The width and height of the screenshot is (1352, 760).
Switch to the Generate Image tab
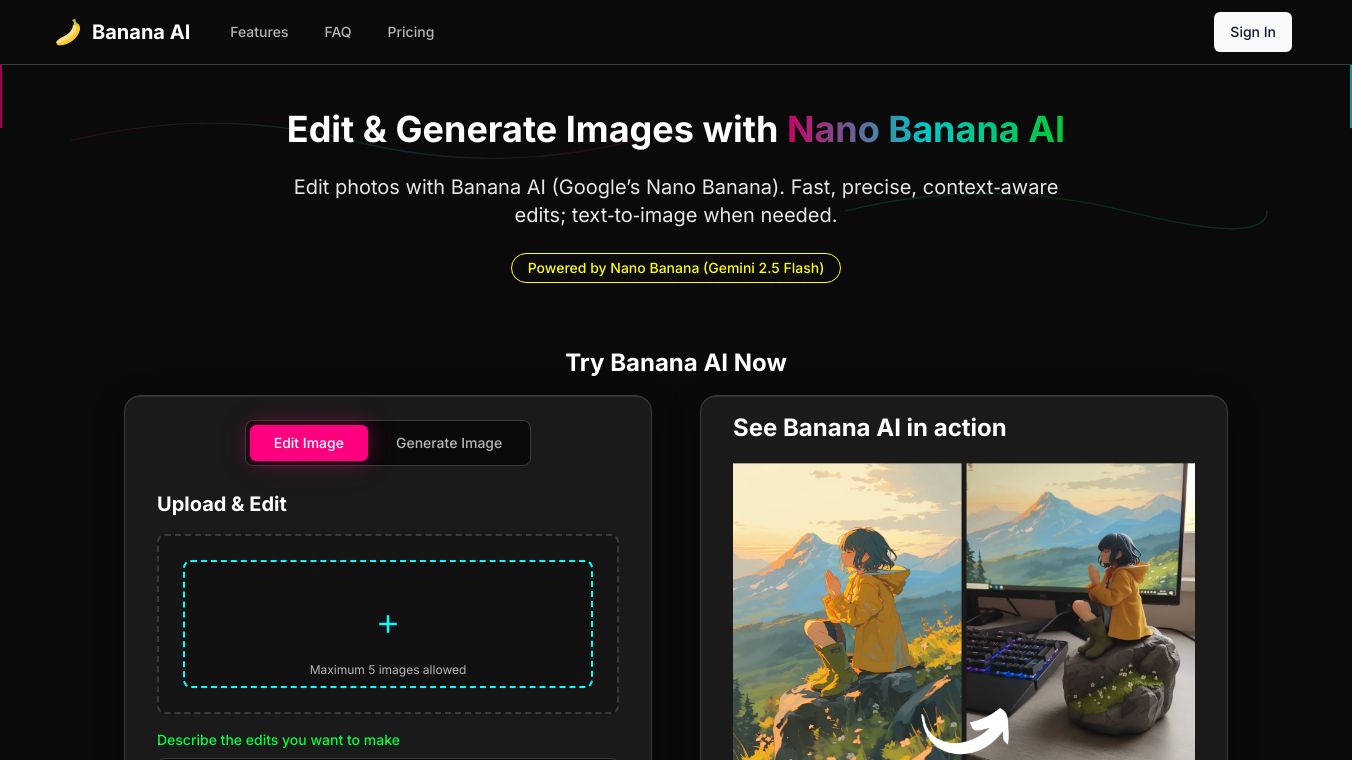(449, 443)
